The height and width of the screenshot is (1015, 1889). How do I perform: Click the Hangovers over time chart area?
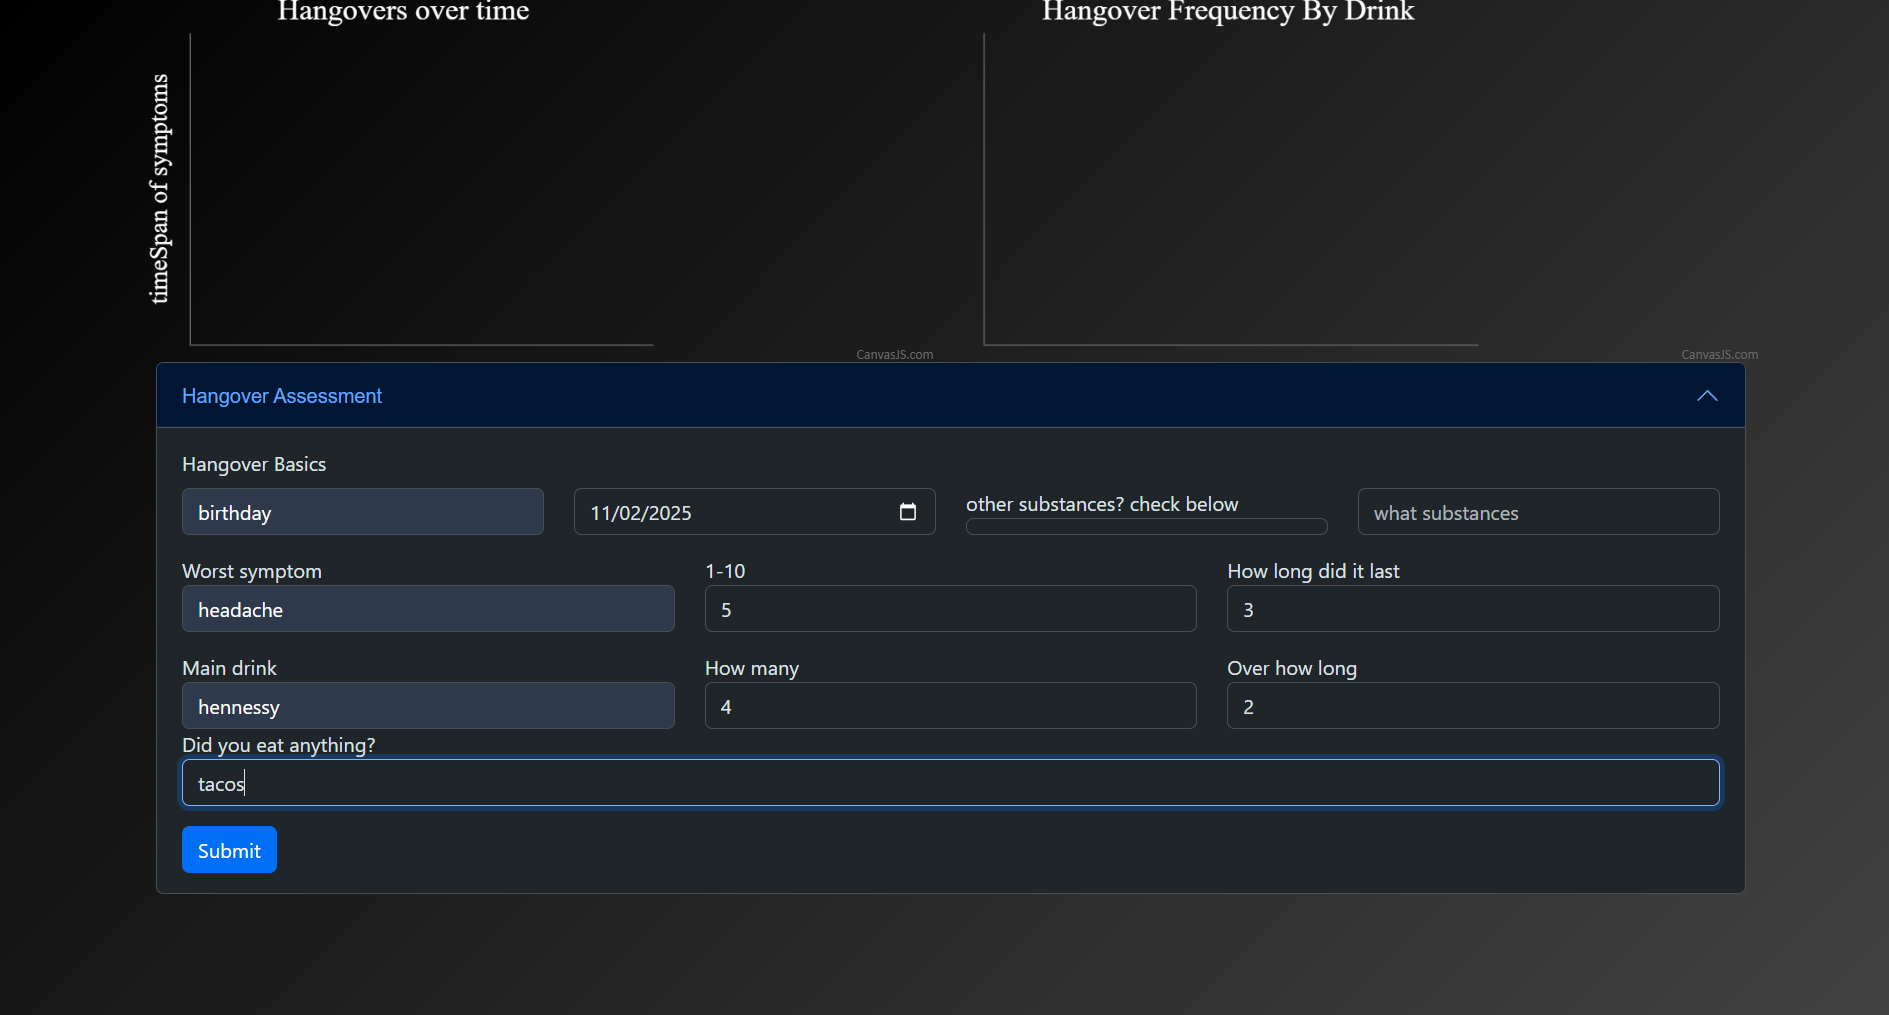[420, 190]
